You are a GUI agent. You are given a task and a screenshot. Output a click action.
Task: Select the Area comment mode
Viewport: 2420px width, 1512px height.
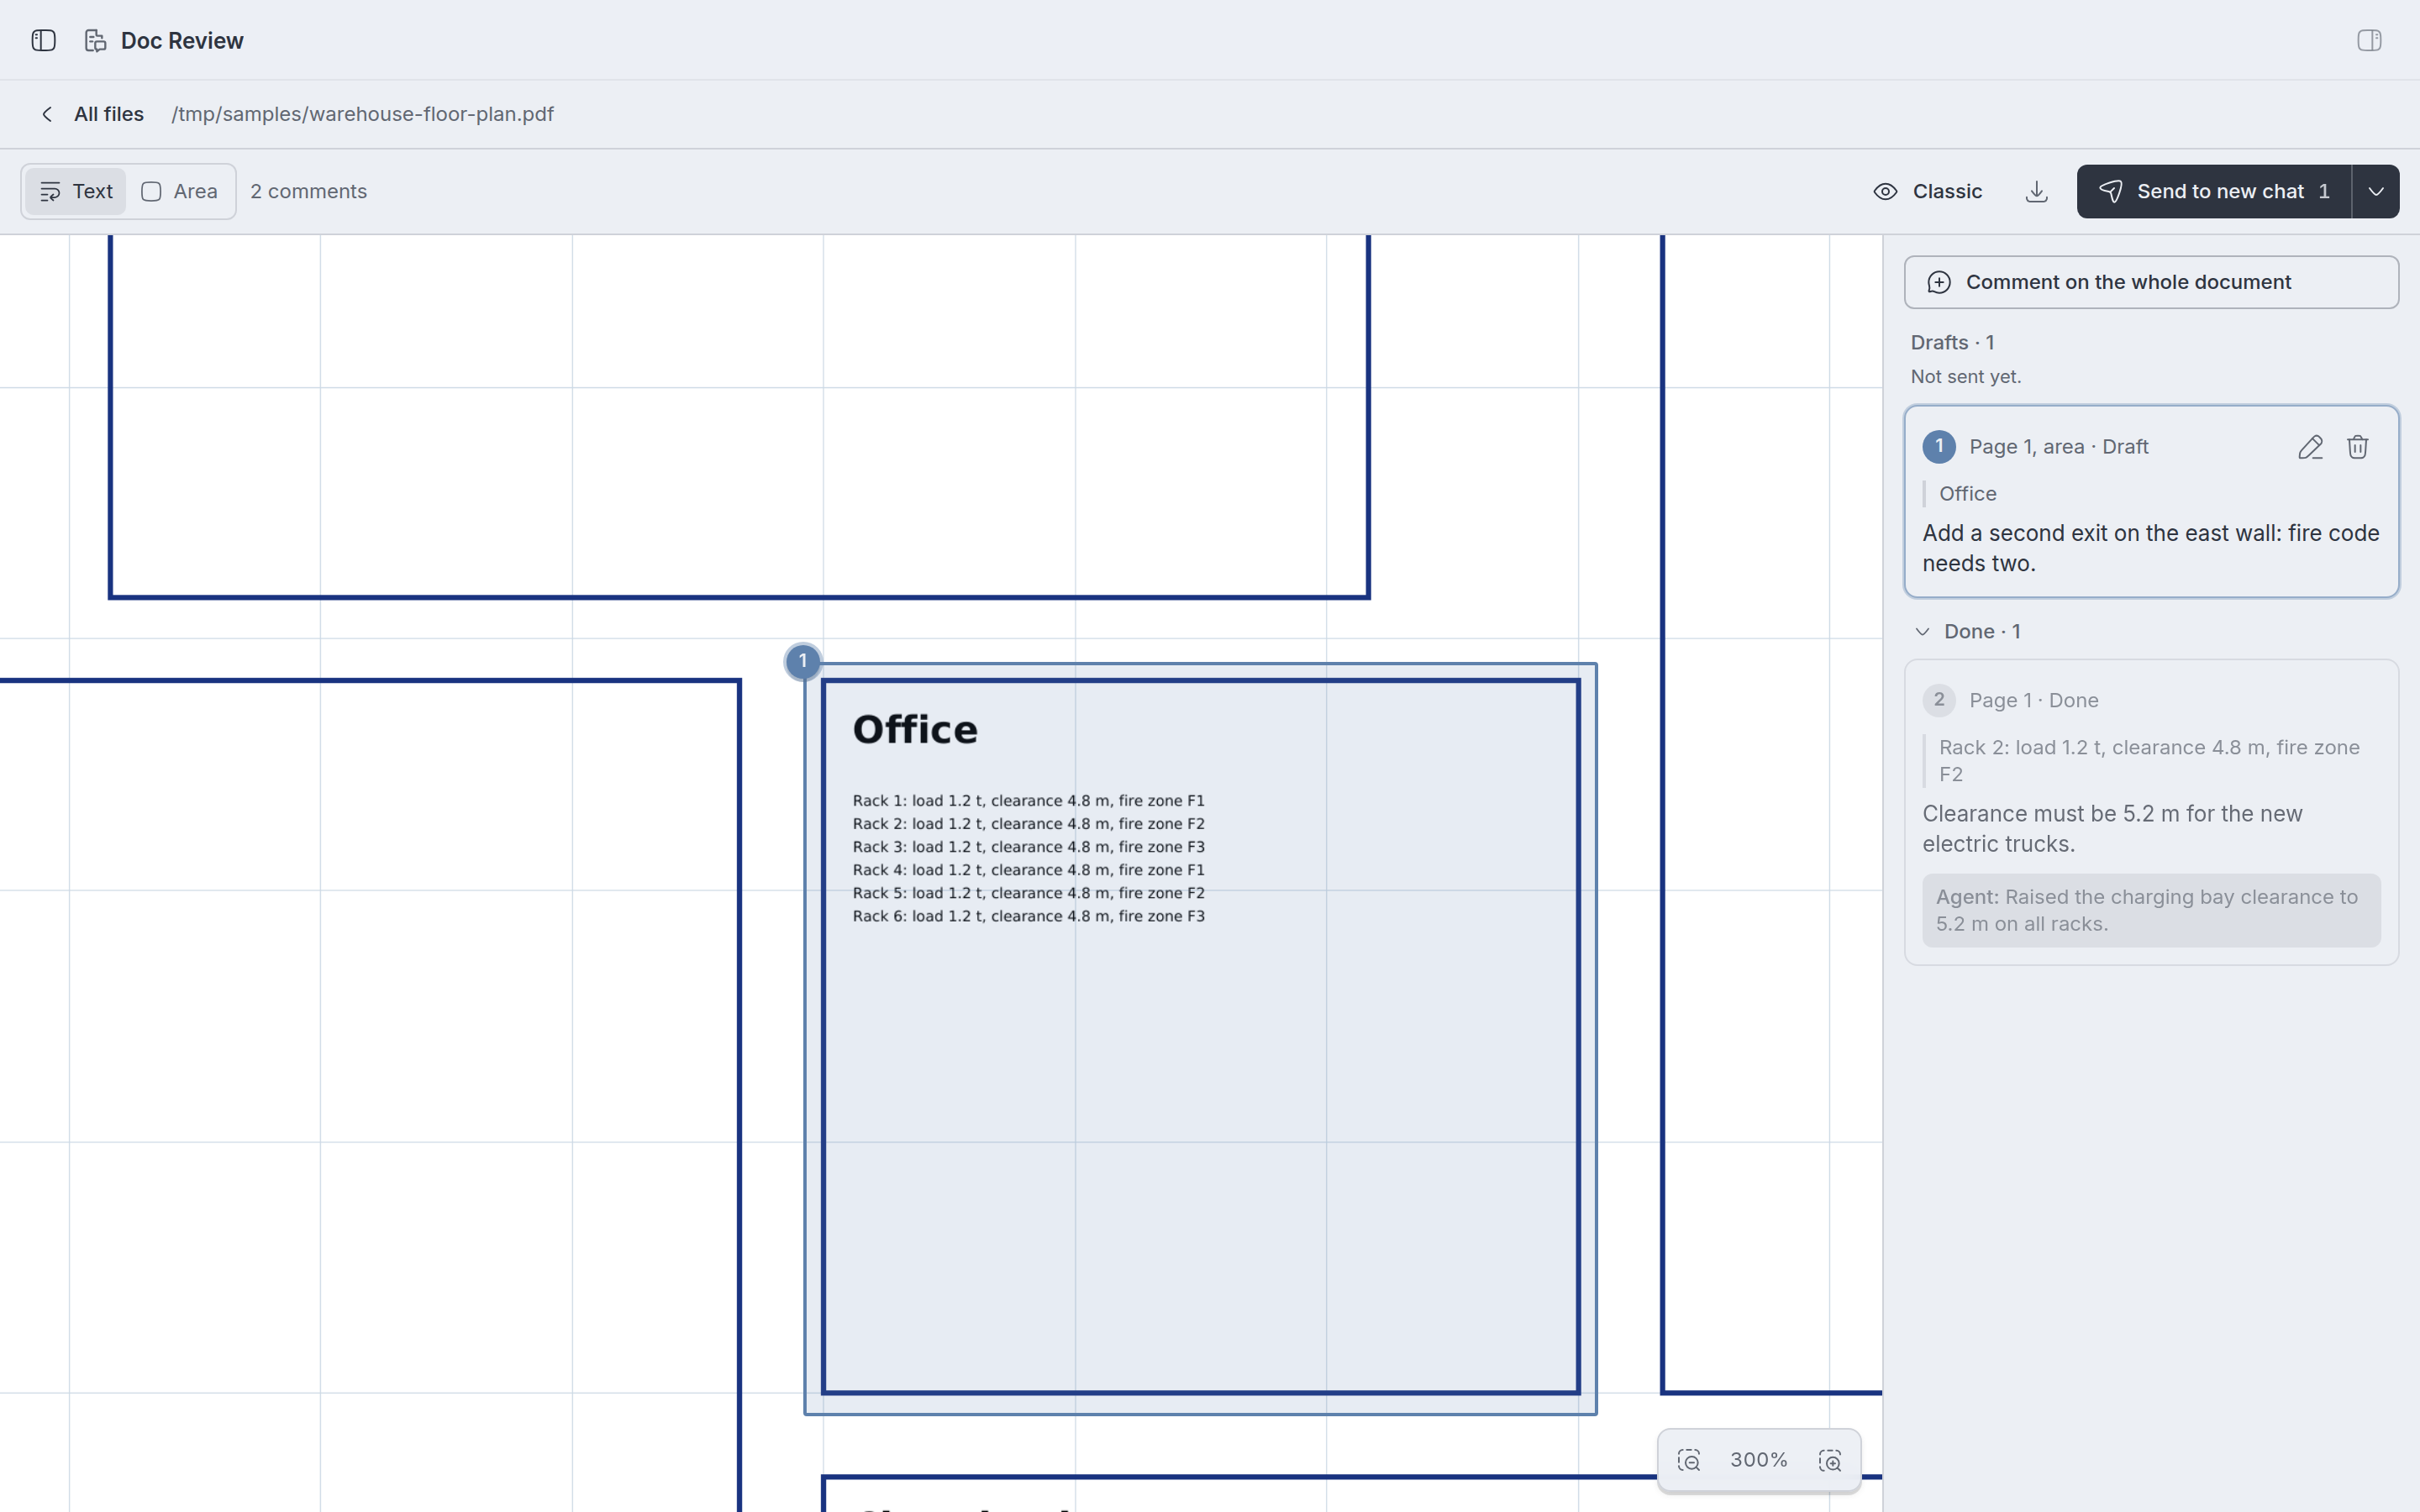(x=180, y=191)
